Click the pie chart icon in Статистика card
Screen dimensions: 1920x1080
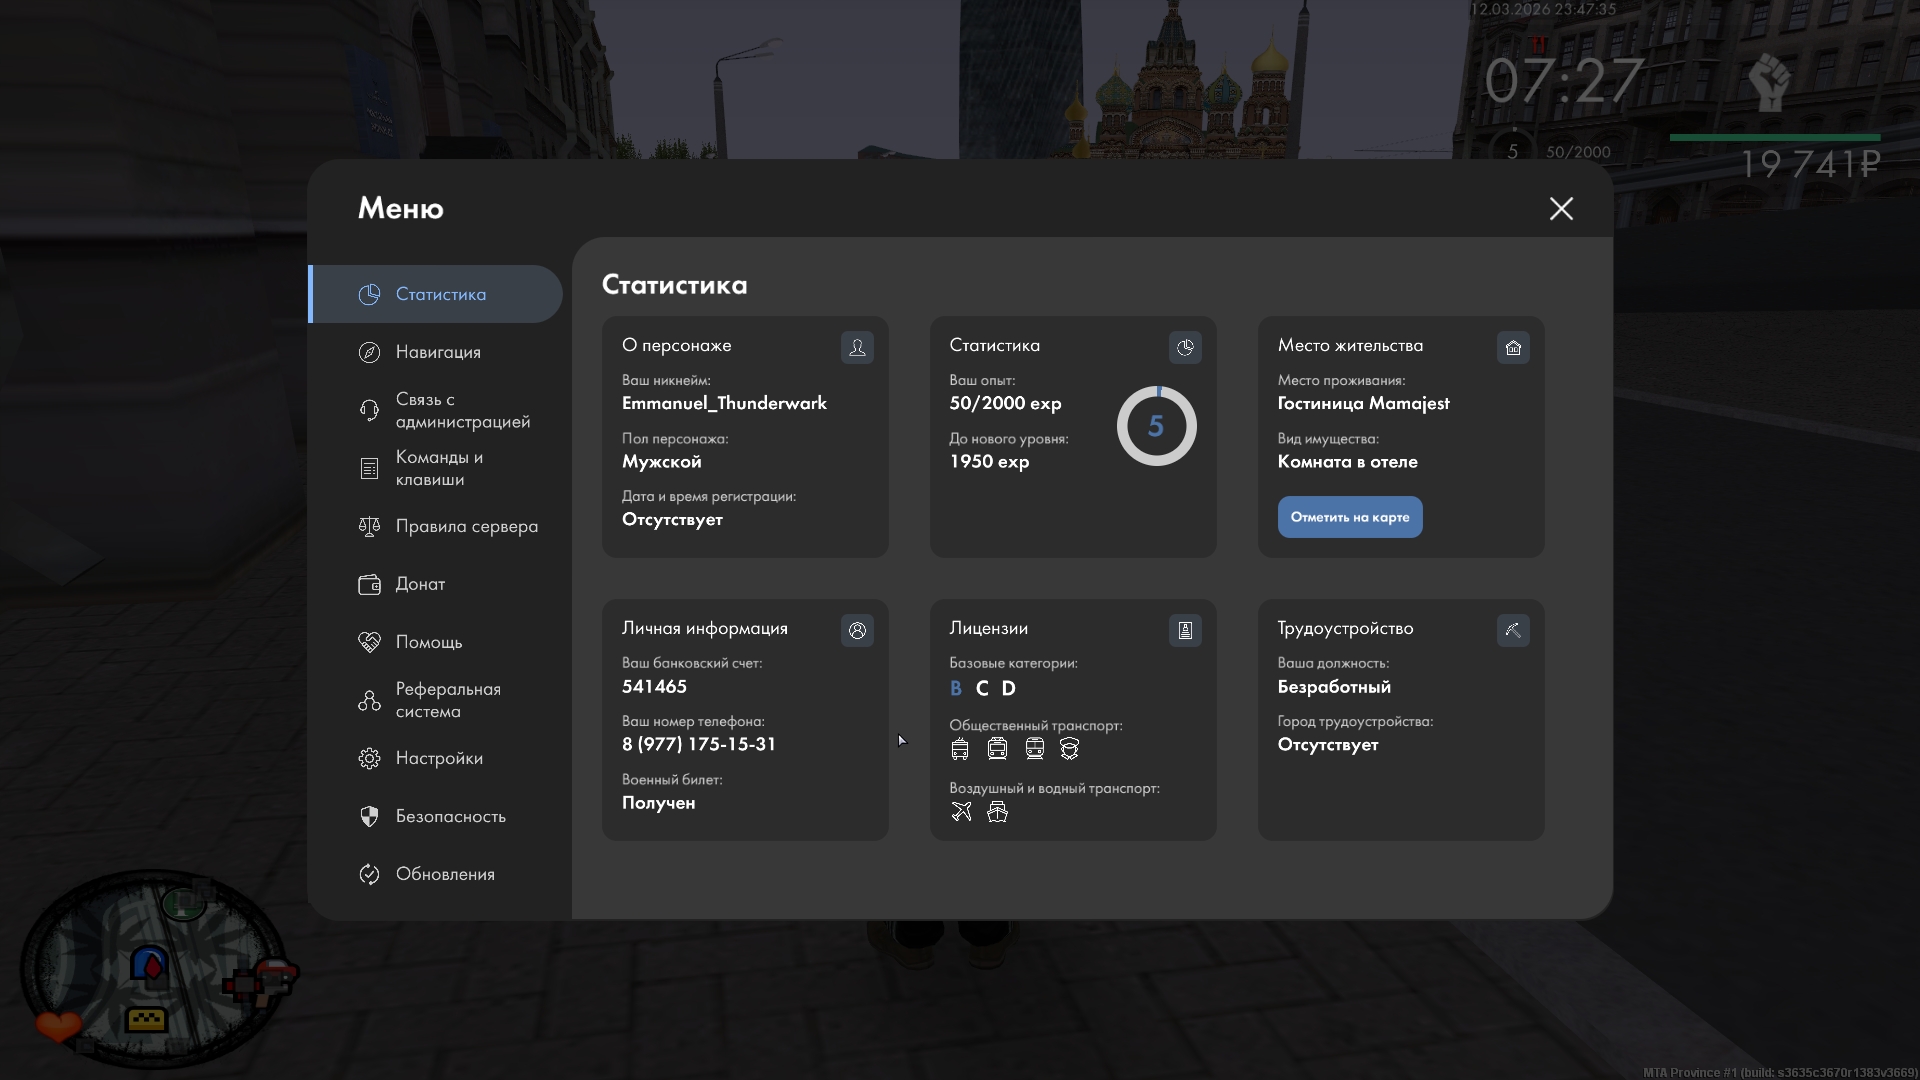coord(1185,347)
